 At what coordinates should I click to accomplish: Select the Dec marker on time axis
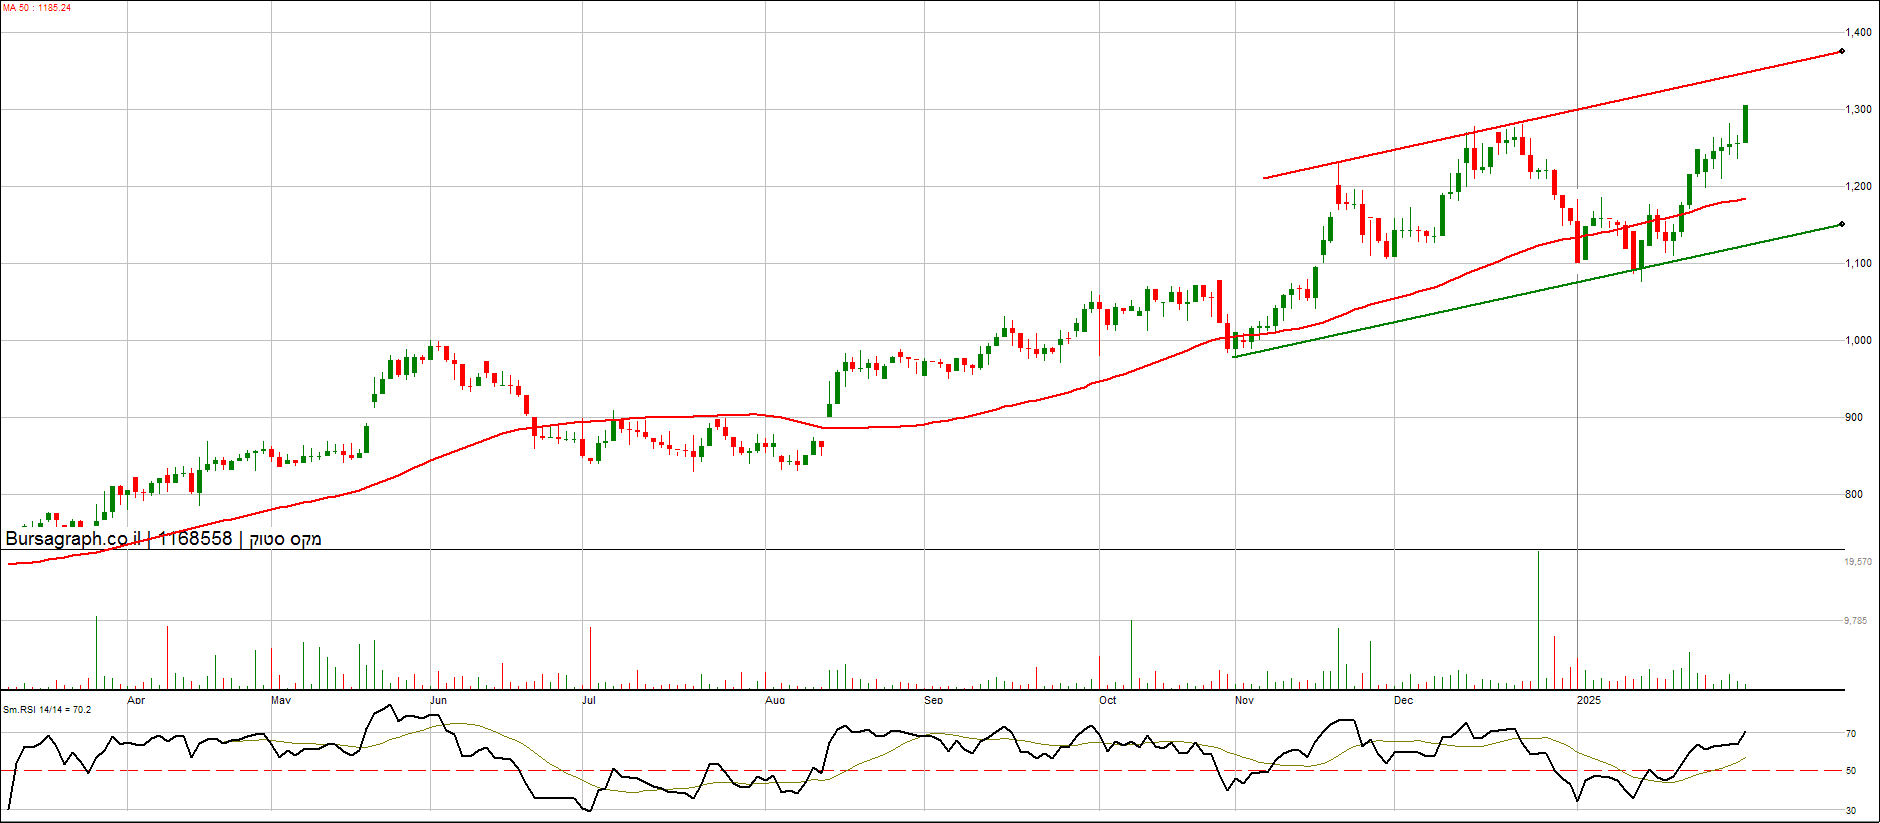[x=1403, y=700]
